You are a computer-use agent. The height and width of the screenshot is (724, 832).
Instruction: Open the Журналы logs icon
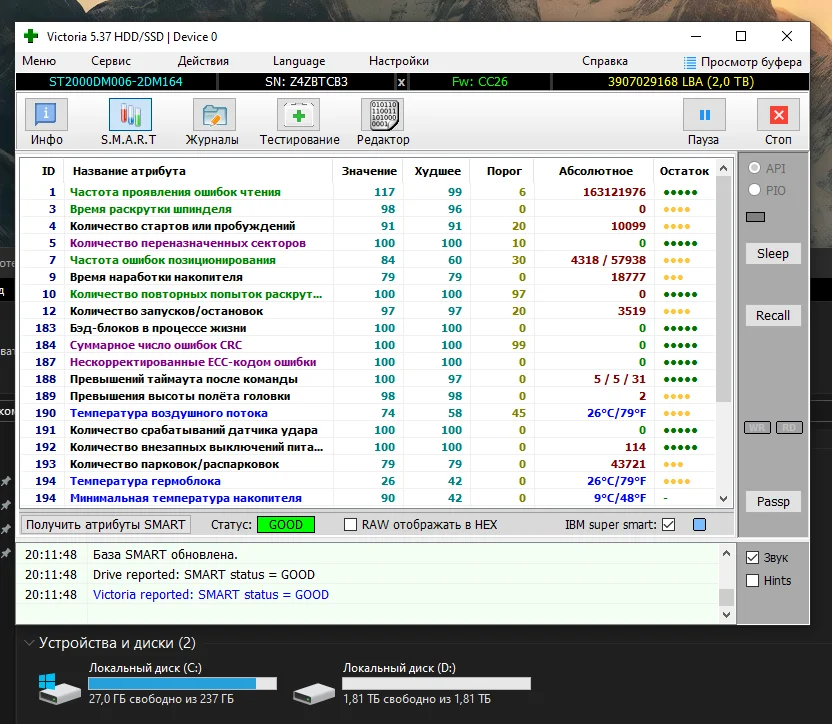pos(214,115)
